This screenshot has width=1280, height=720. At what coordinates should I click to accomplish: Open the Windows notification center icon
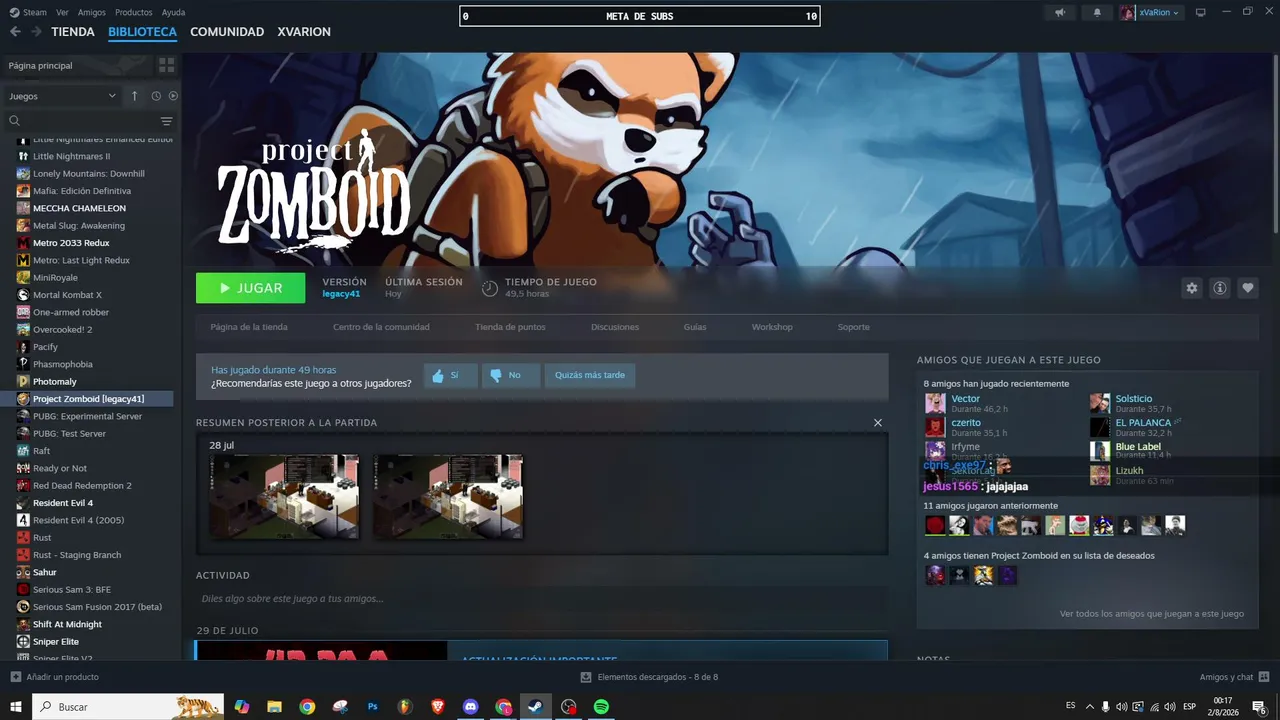click(1259, 707)
